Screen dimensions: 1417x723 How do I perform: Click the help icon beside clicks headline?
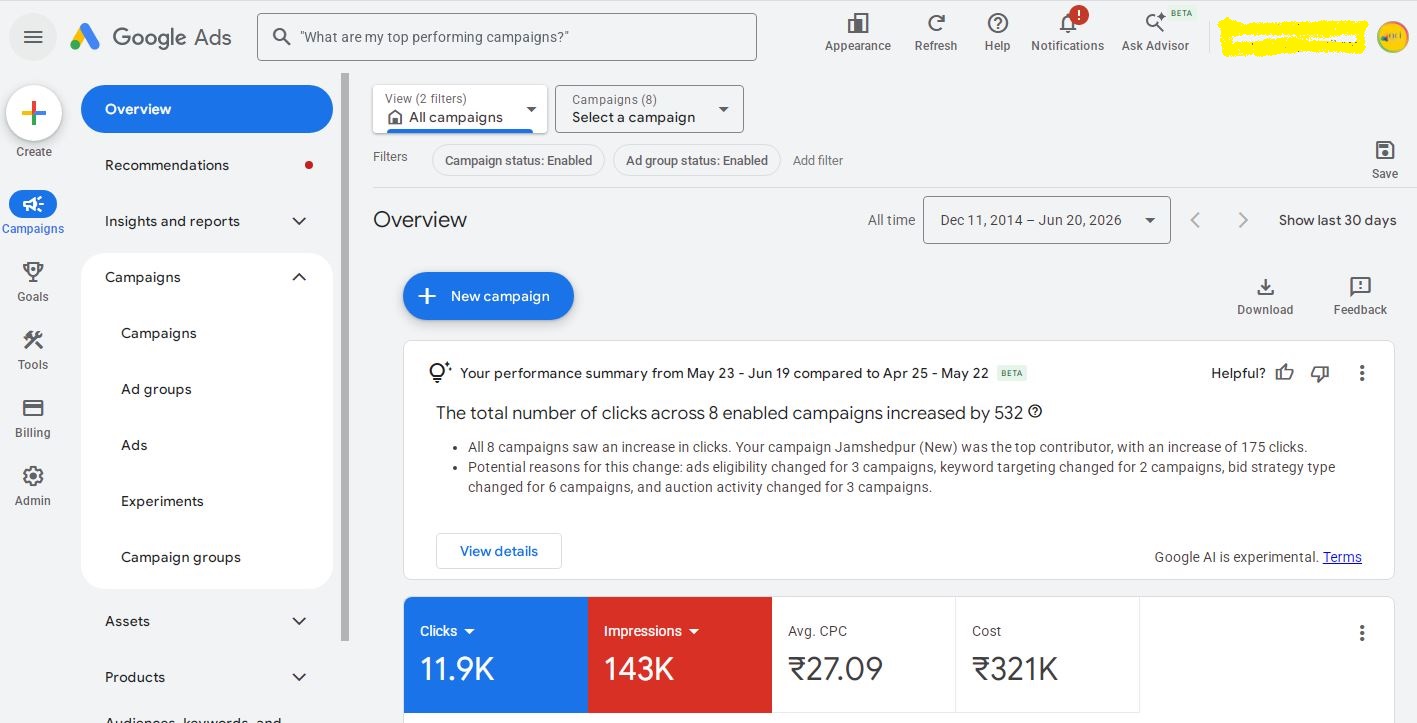(1035, 412)
